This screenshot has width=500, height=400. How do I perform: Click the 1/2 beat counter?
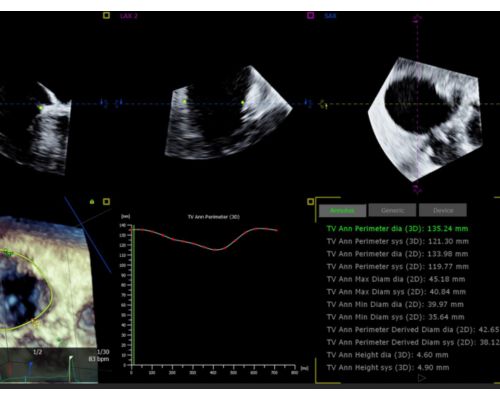[37, 352]
